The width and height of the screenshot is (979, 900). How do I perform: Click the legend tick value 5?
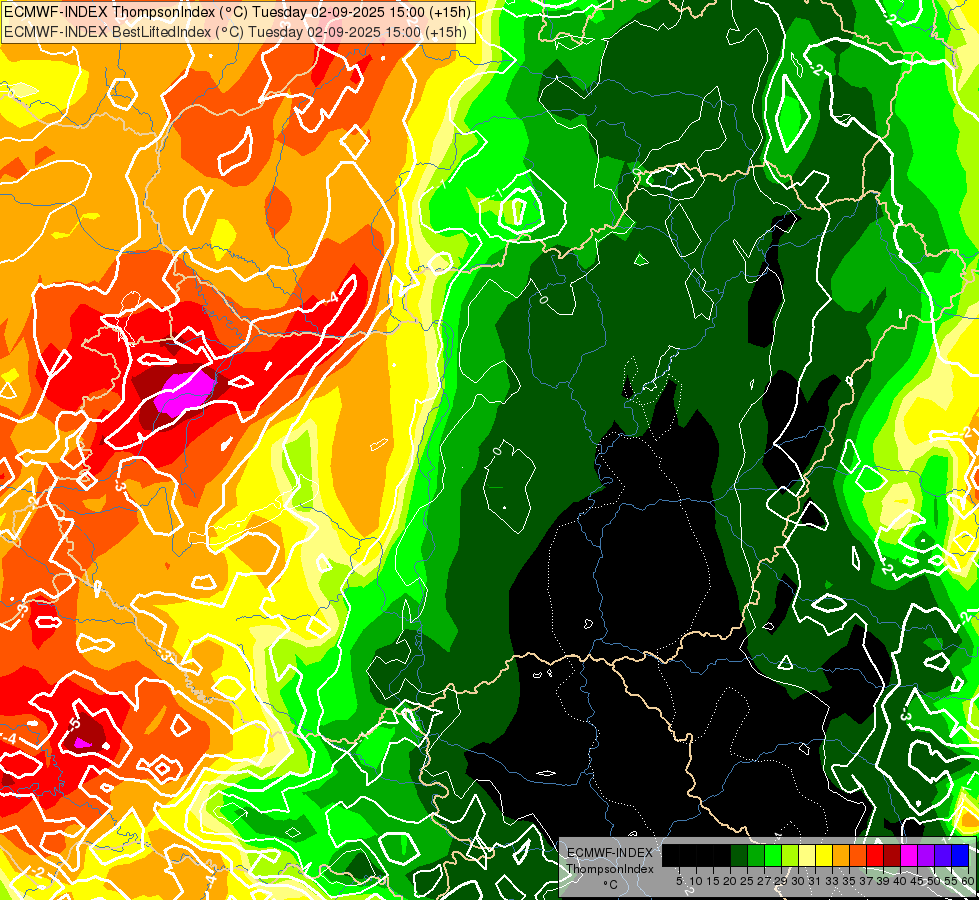679,881
